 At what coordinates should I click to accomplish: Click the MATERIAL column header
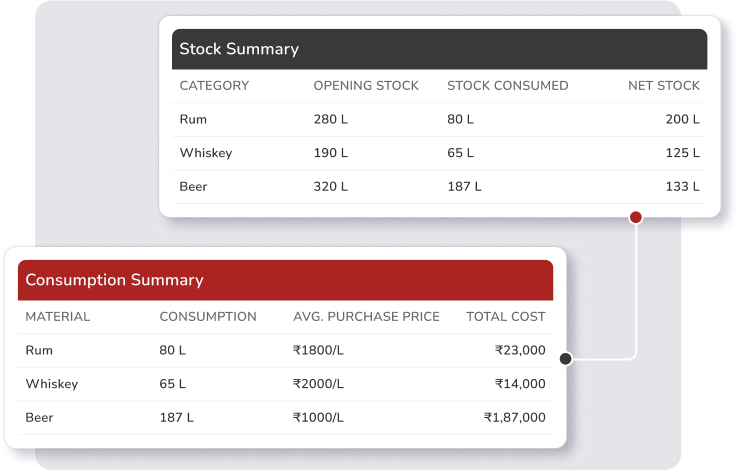click(58, 317)
